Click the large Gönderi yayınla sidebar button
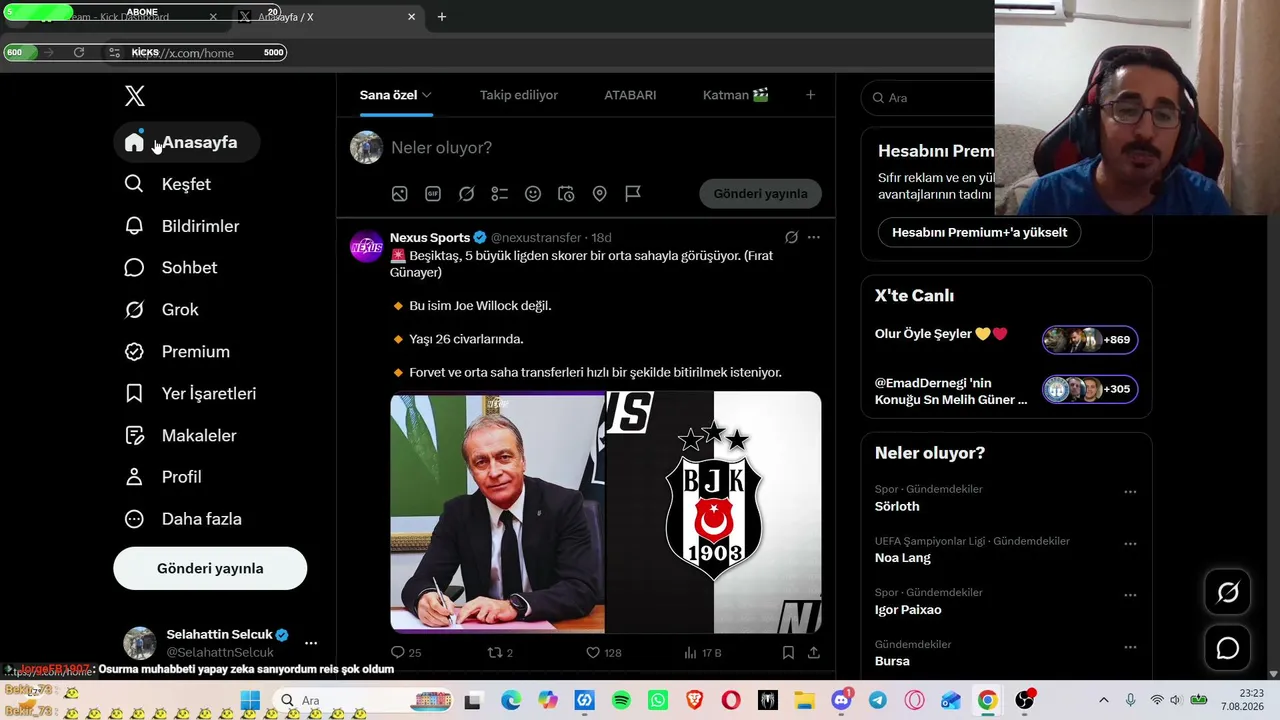 (x=210, y=568)
